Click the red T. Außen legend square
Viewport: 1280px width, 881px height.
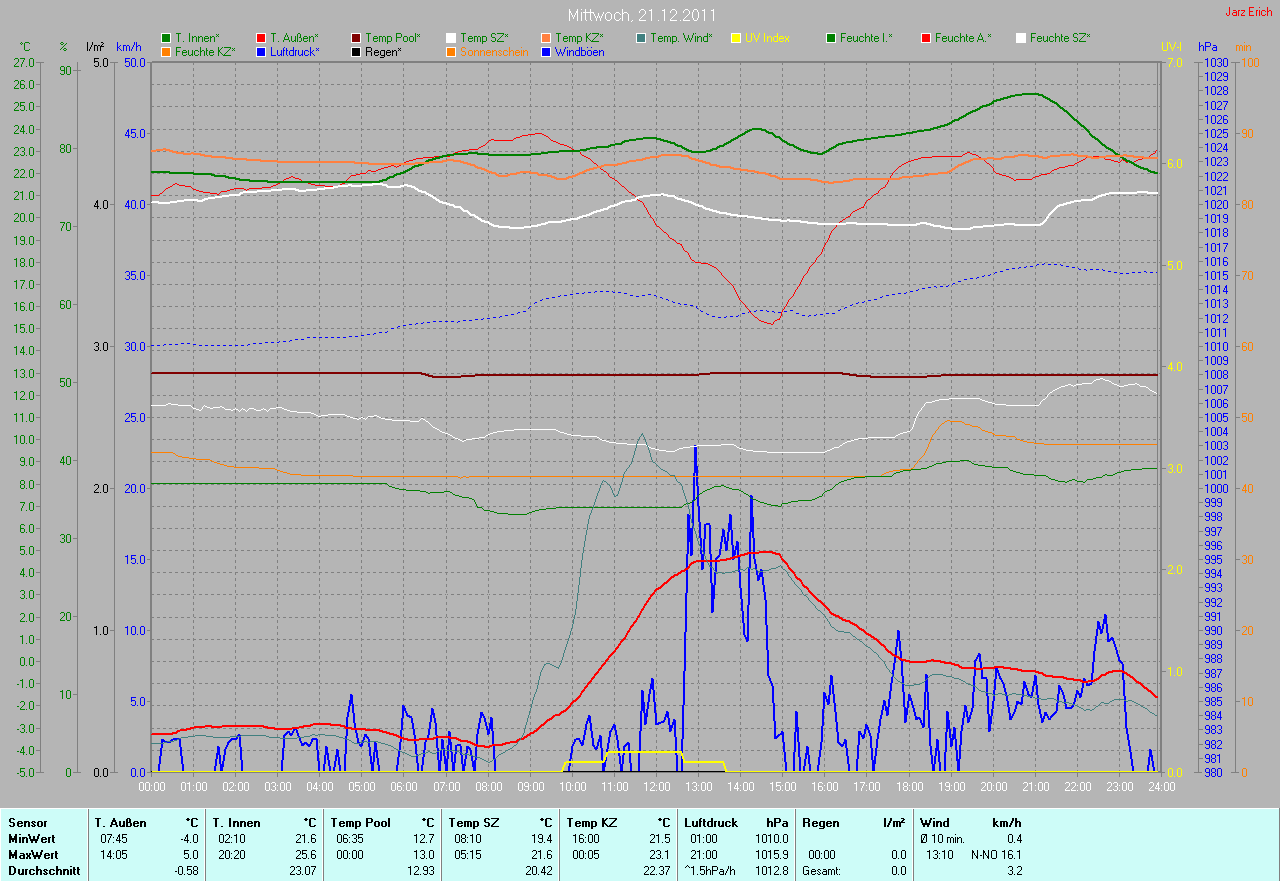point(261,38)
